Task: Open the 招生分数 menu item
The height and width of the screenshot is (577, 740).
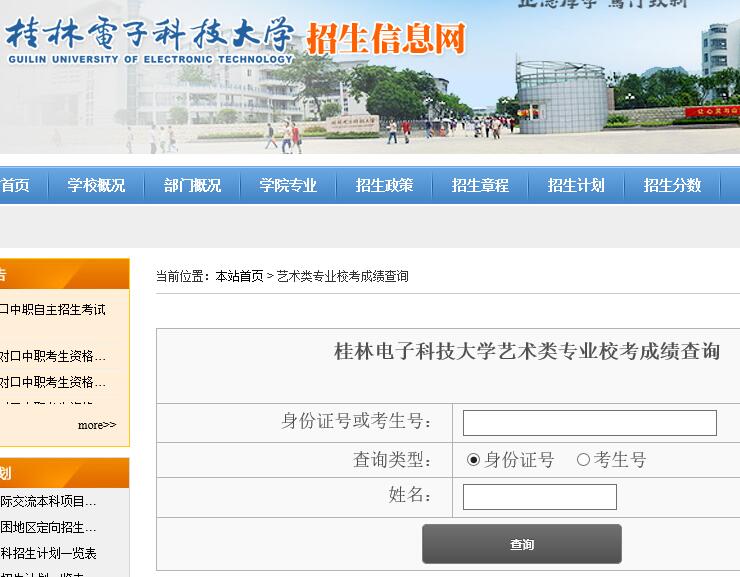Action: click(x=672, y=185)
